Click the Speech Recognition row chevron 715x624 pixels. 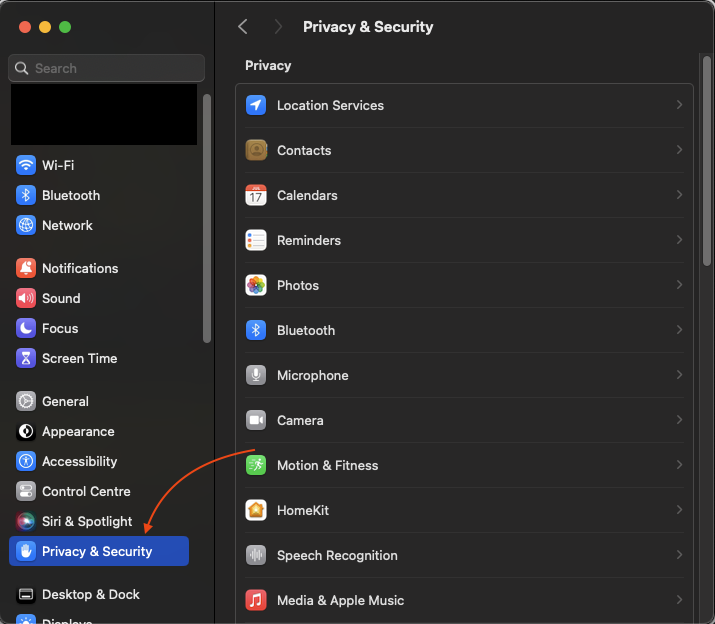coord(679,555)
